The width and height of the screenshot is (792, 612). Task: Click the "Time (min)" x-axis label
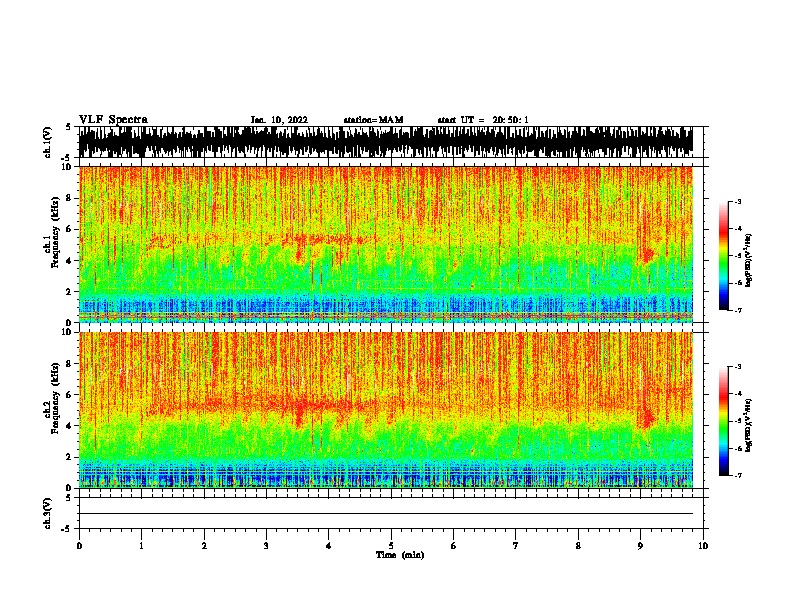pyautogui.click(x=400, y=555)
